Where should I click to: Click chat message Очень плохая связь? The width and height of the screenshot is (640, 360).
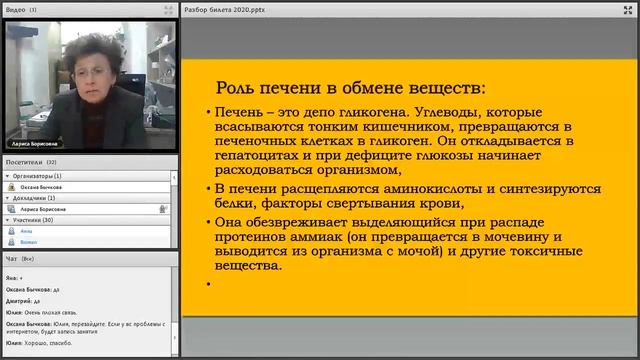coord(41,312)
